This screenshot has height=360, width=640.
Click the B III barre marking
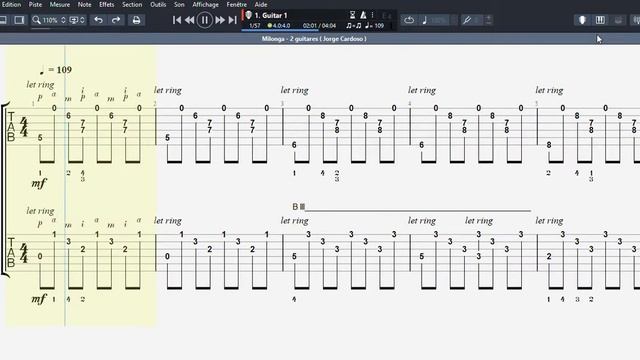click(298, 207)
